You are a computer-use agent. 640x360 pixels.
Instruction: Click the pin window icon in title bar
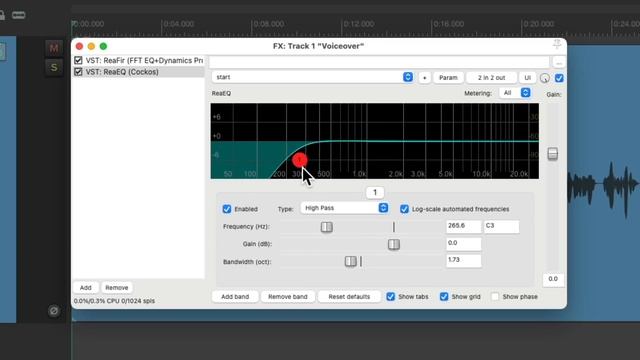tap(557, 44)
